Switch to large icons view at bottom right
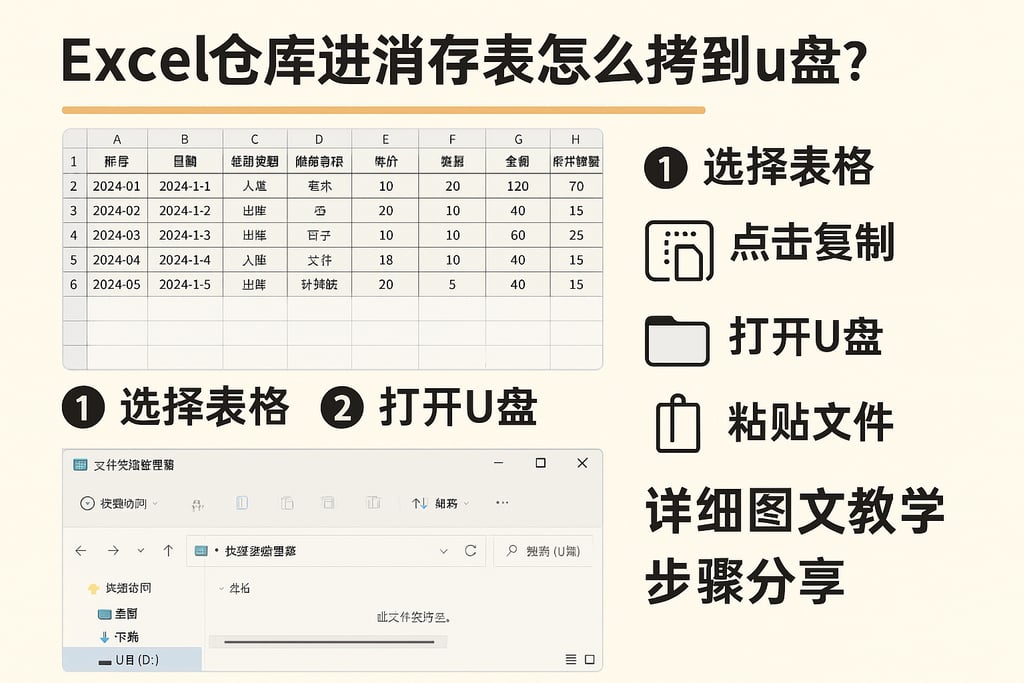 pos(589,659)
